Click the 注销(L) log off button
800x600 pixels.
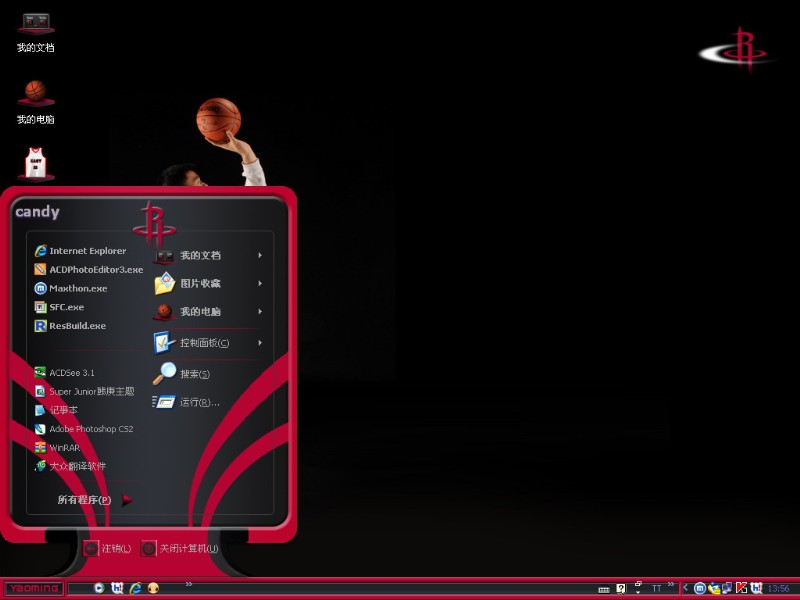pyautogui.click(x=107, y=548)
